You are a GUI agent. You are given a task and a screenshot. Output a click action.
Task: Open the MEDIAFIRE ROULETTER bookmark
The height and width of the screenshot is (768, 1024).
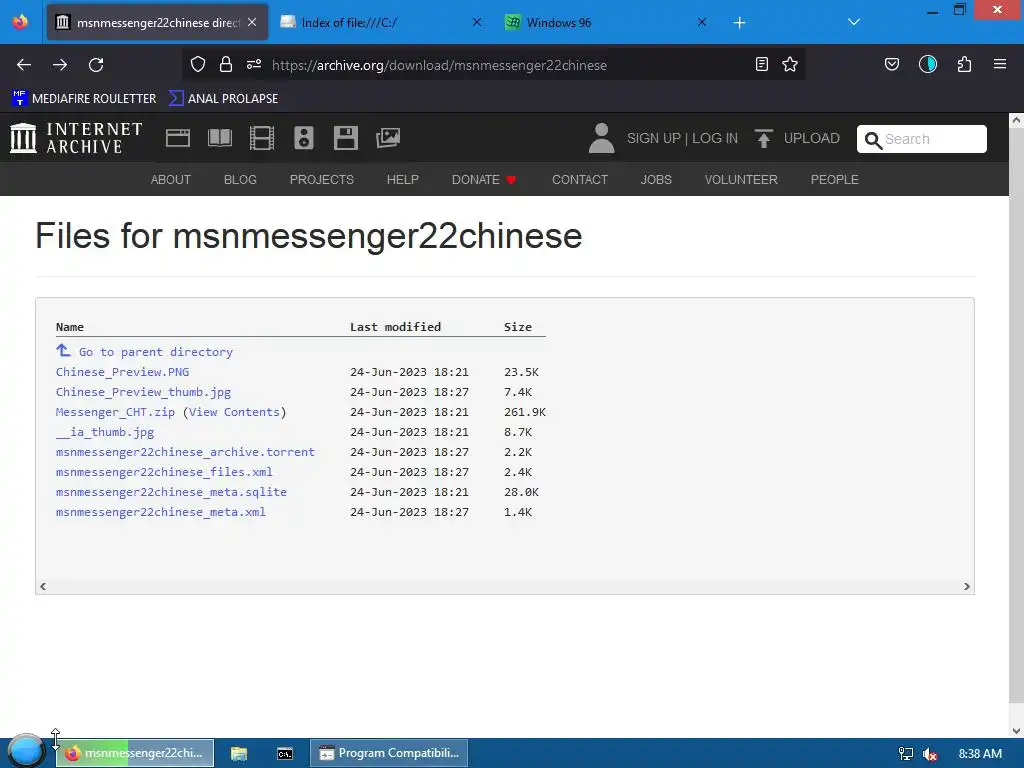coord(84,99)
